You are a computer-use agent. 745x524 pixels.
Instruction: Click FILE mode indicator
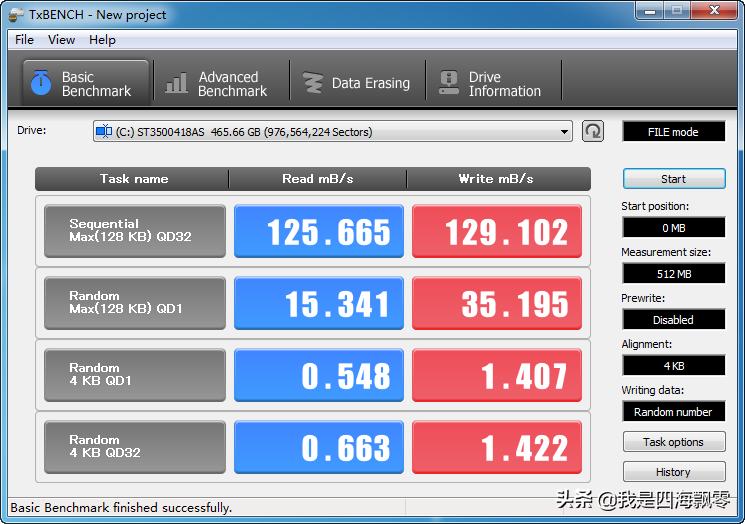674,132
